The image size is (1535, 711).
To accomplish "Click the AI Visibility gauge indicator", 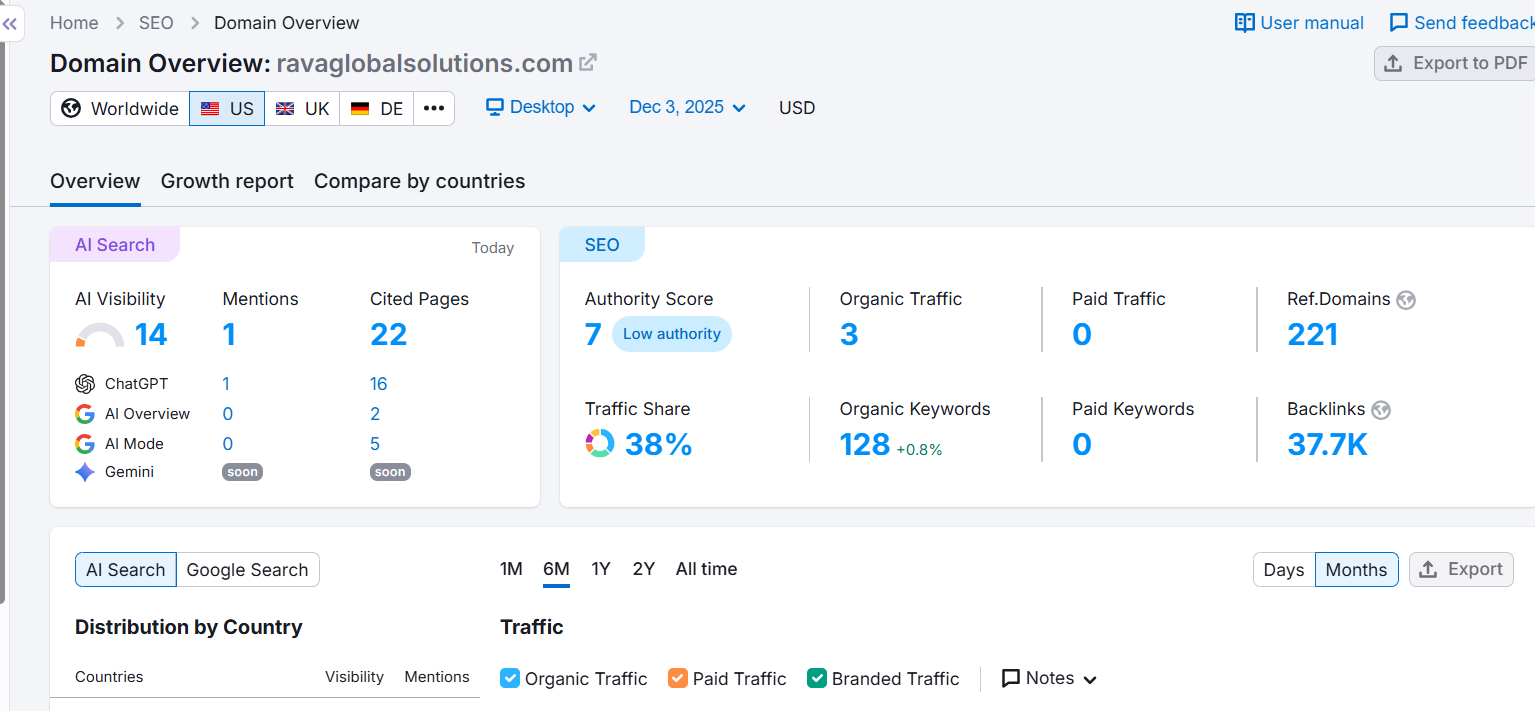I will (x=99, y=335).
